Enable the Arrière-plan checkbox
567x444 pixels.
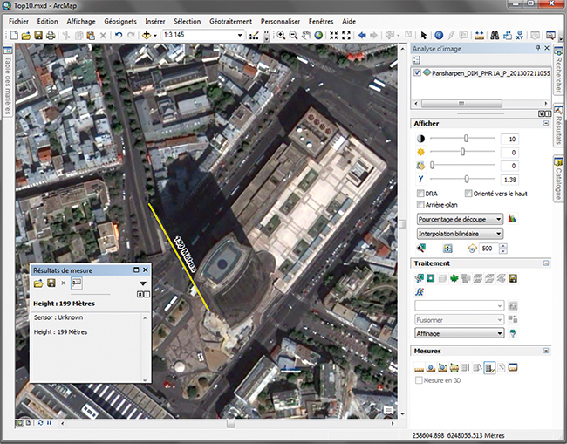(420, 205)
